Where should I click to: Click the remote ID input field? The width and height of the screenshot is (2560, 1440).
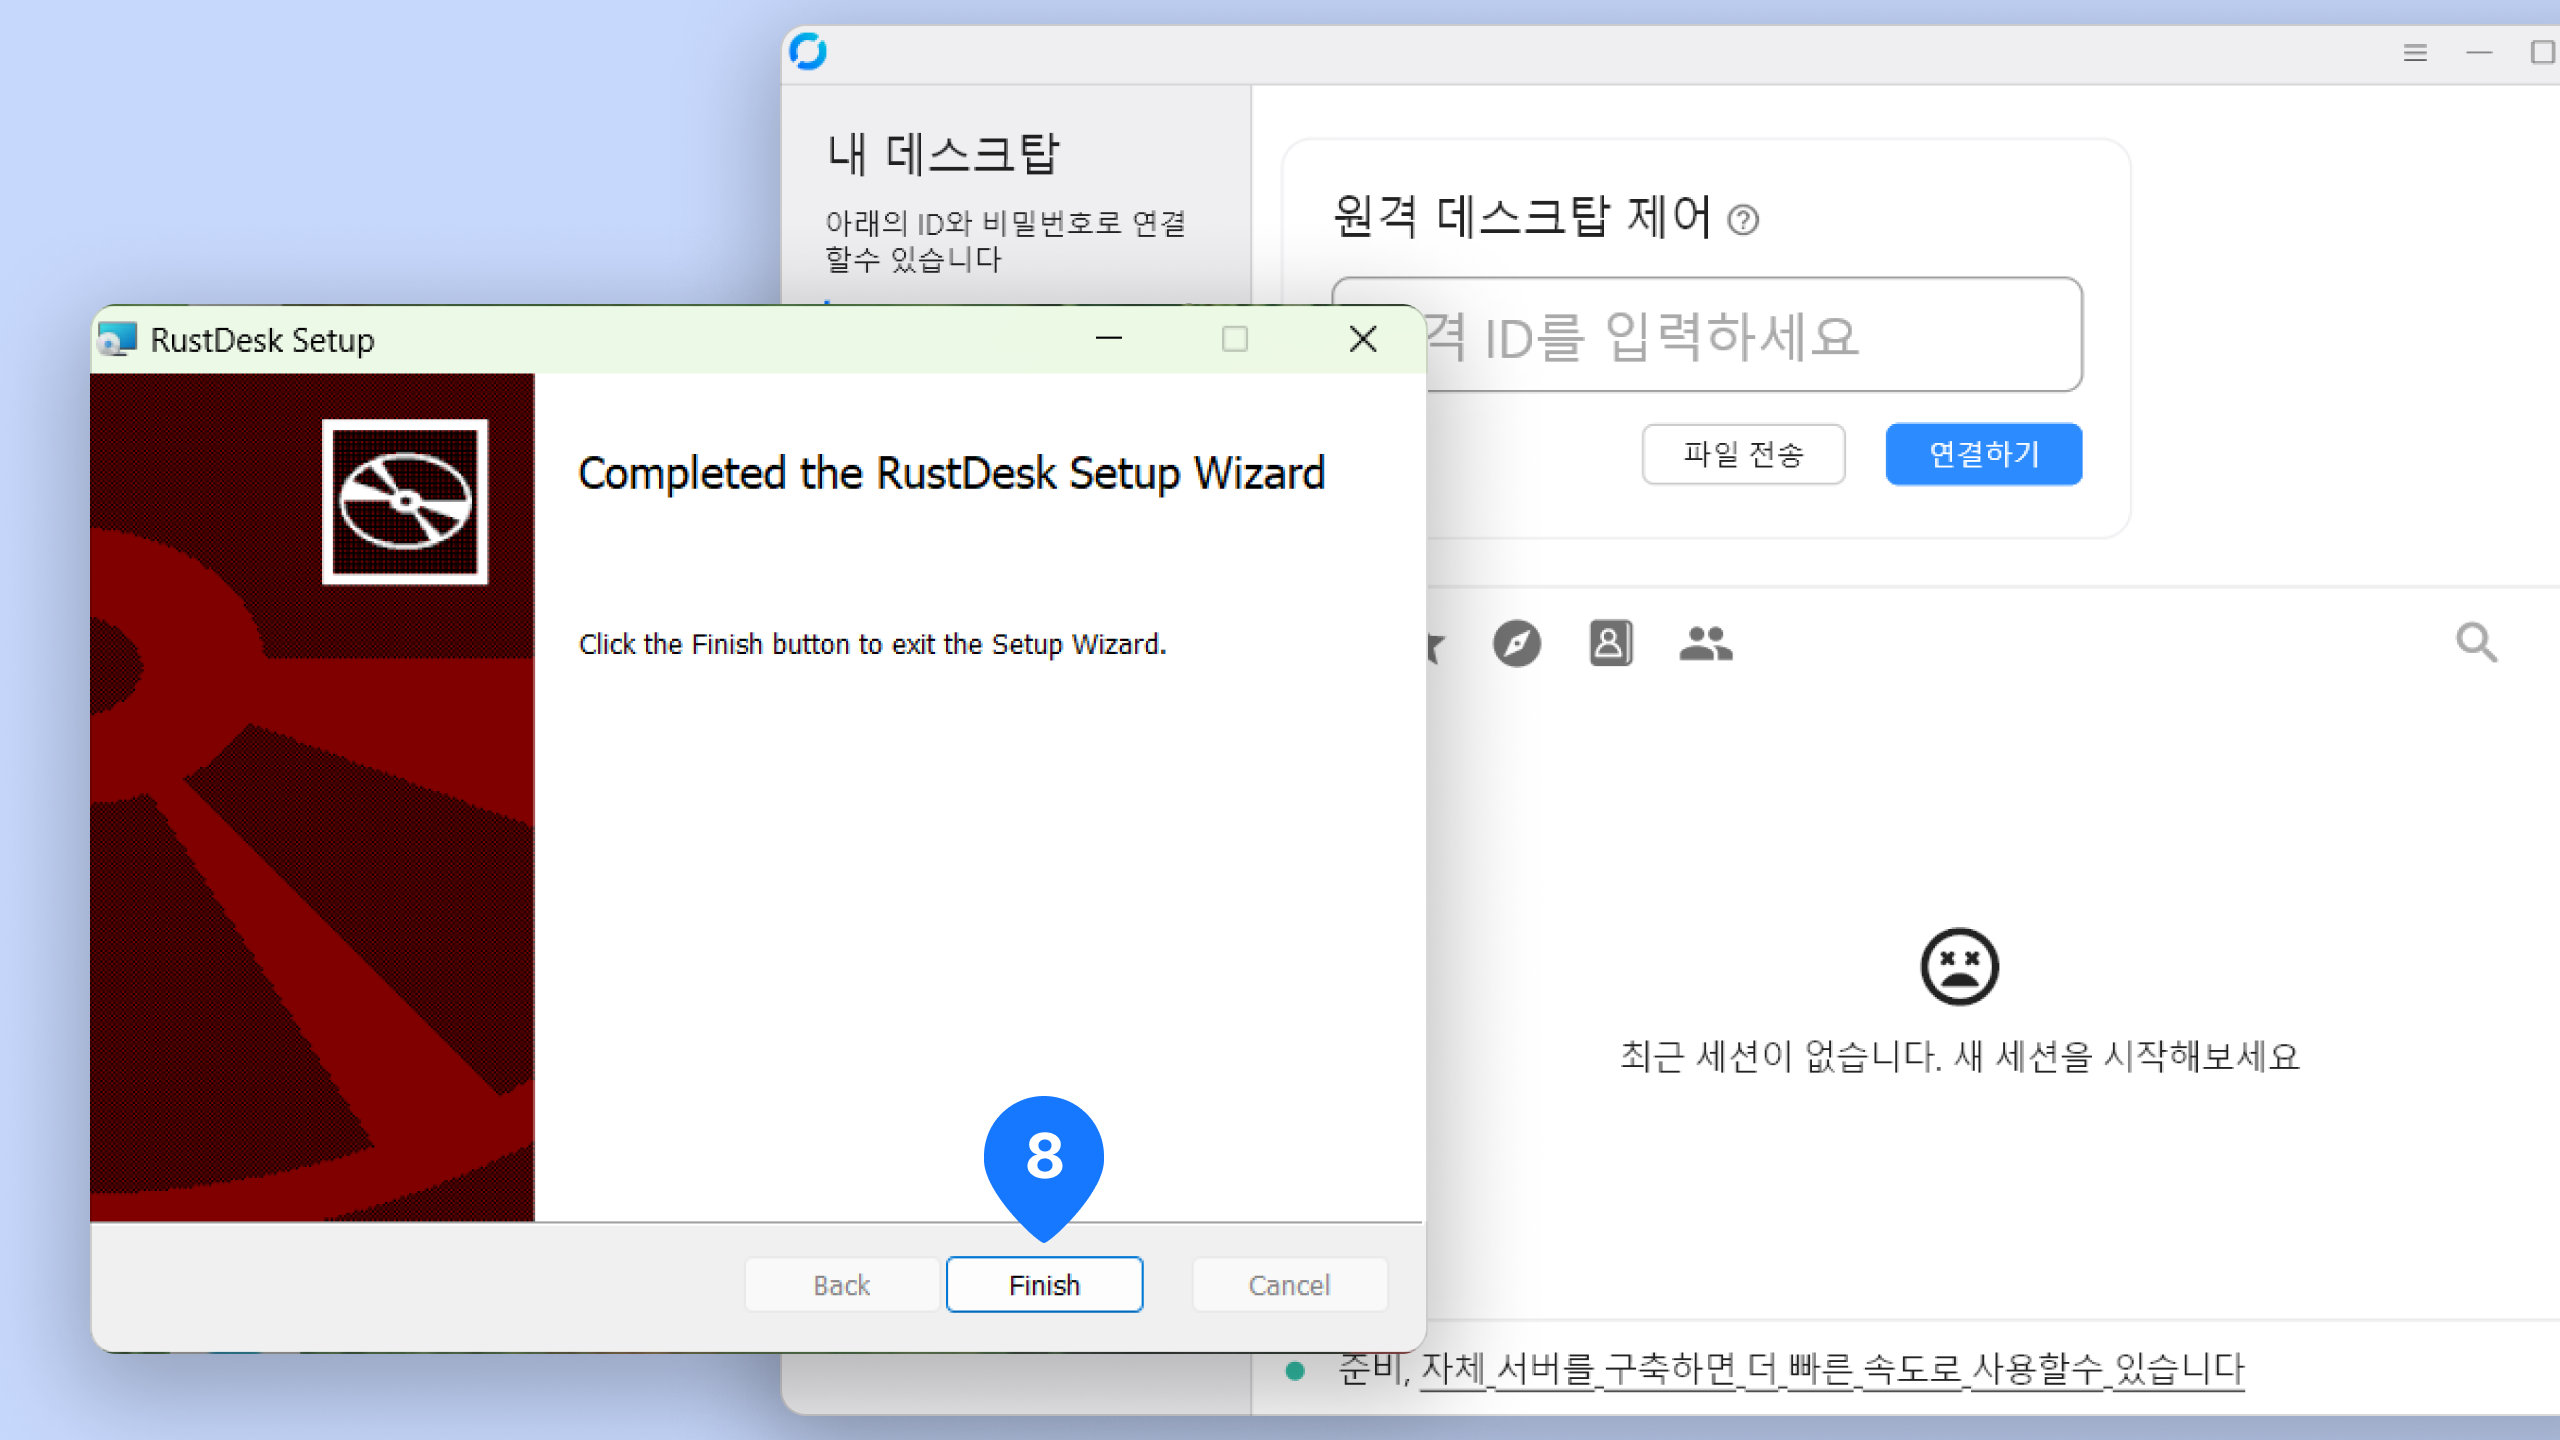click(x=1750, y=336)
